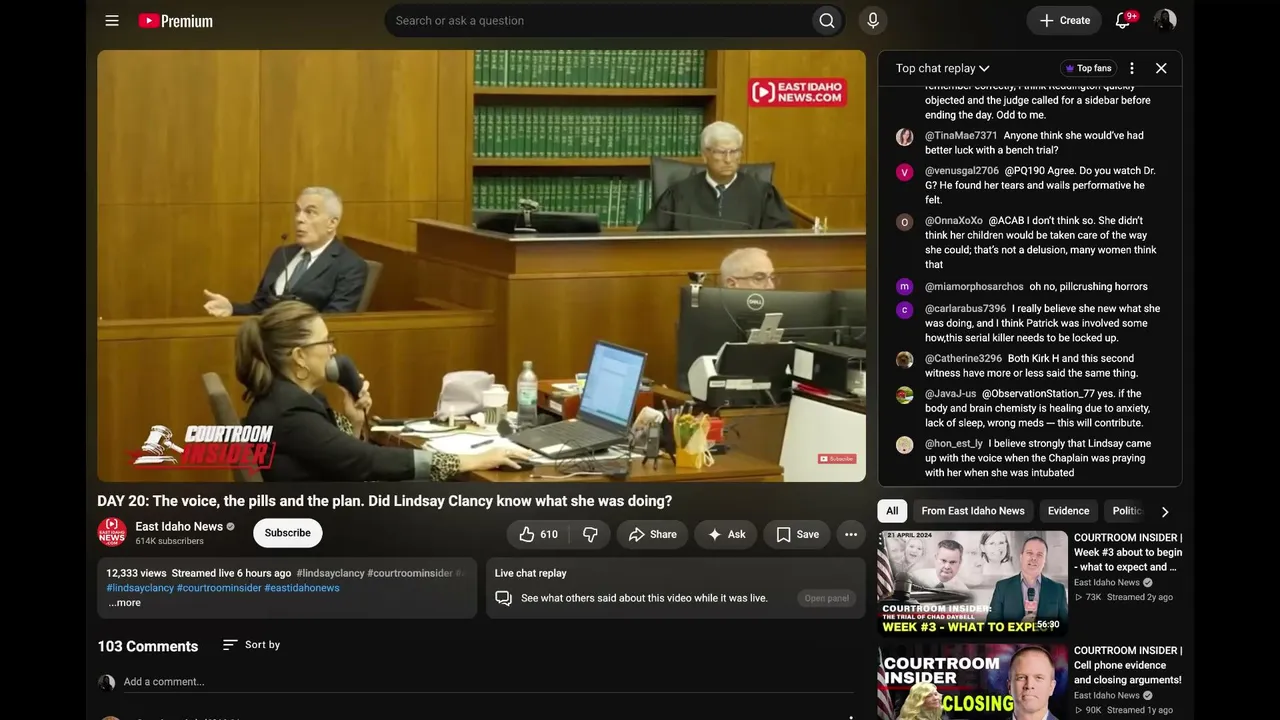Click @TinaMae7371 username in chat
The image size is (1280, 720).
pos(961,136)
